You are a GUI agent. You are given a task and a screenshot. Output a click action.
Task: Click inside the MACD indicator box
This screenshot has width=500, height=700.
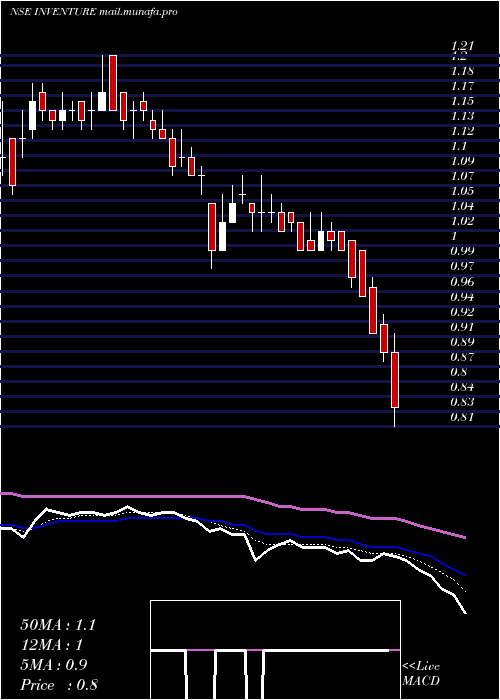[275, 650]
